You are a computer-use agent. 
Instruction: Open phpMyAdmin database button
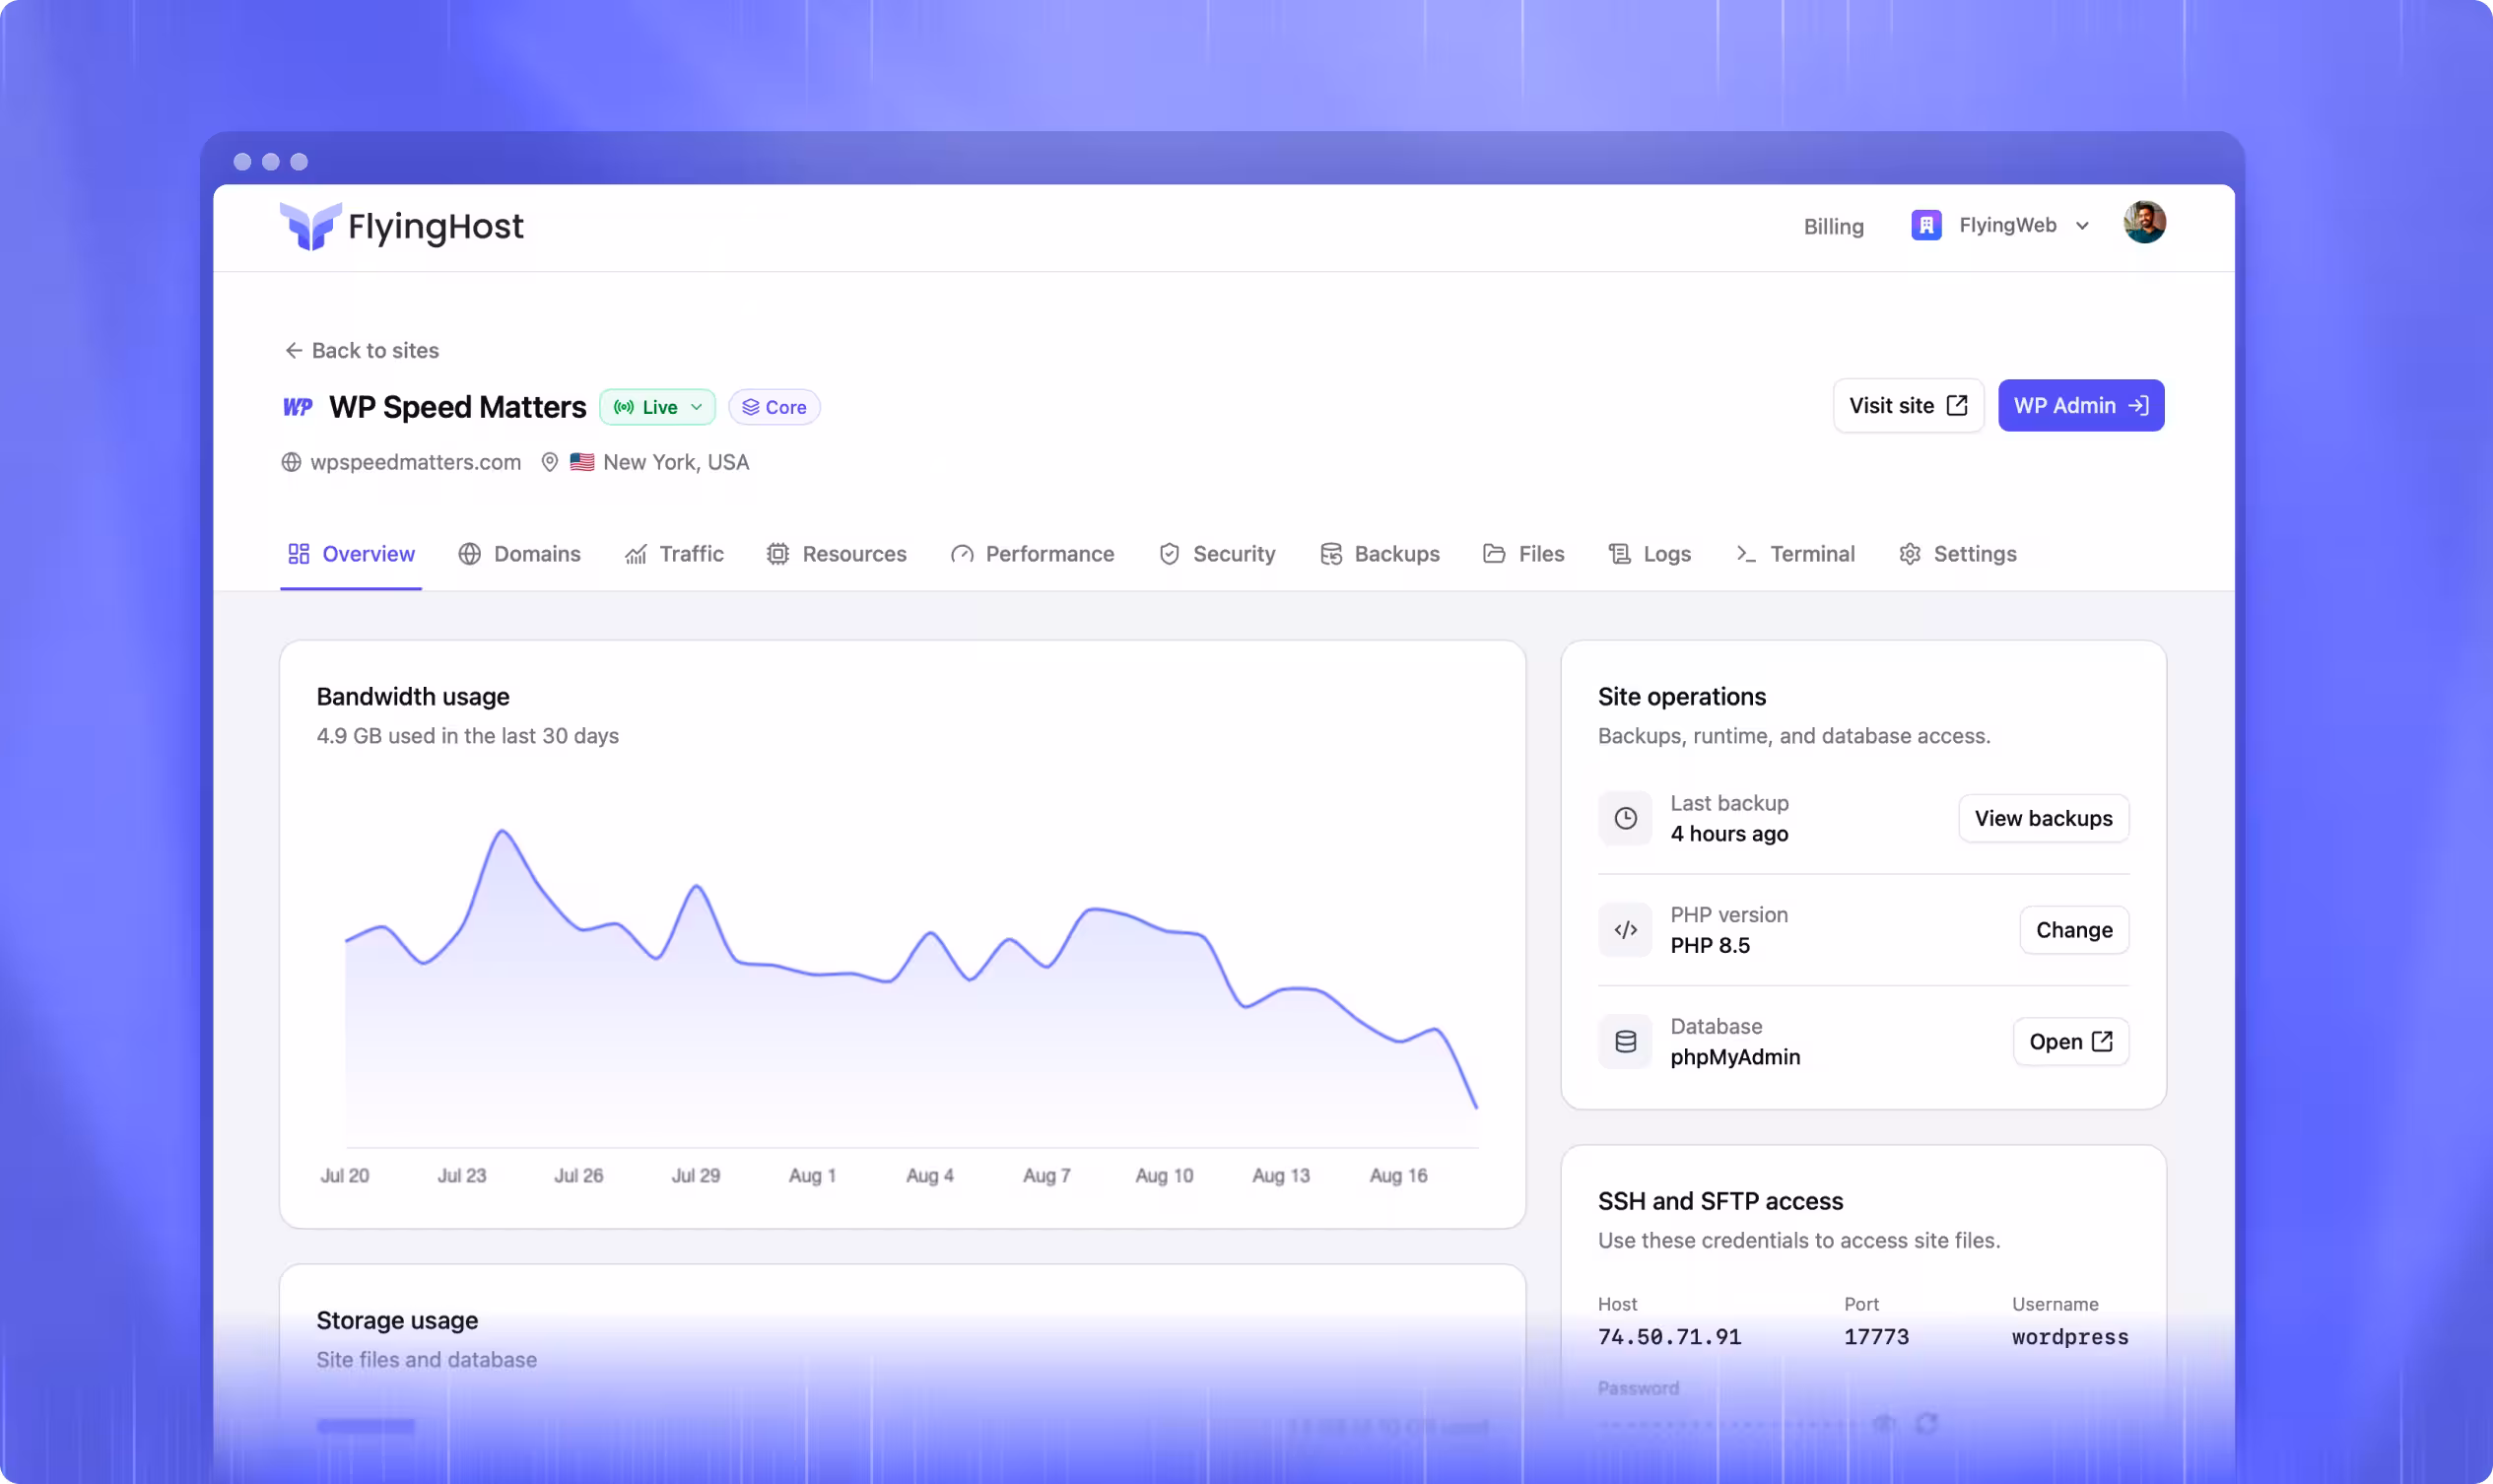point(2070,1042)
